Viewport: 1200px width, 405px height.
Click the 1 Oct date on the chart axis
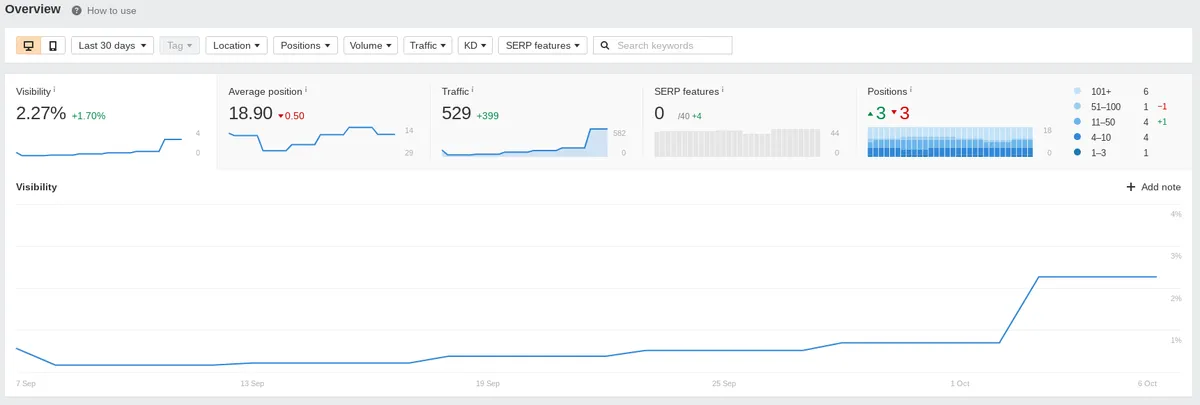[x=959, y=383]
